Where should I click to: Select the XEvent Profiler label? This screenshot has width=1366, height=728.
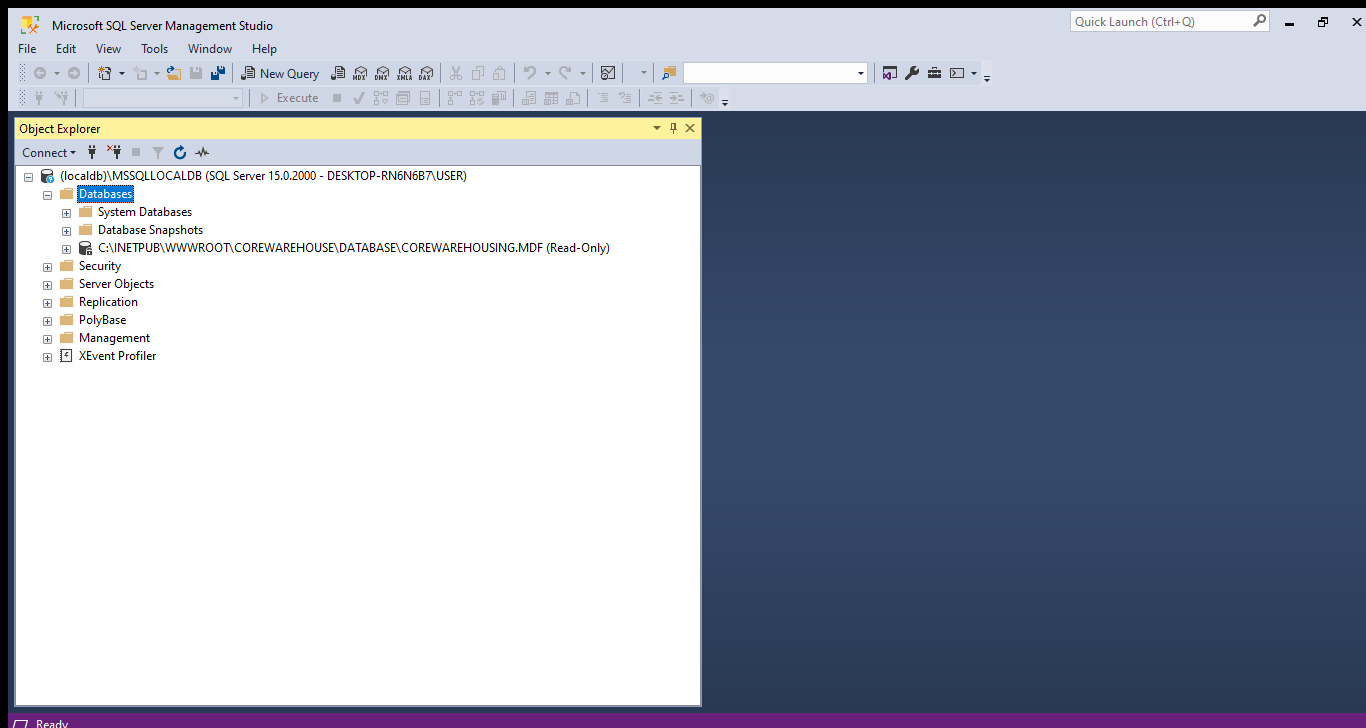point(118,356)
